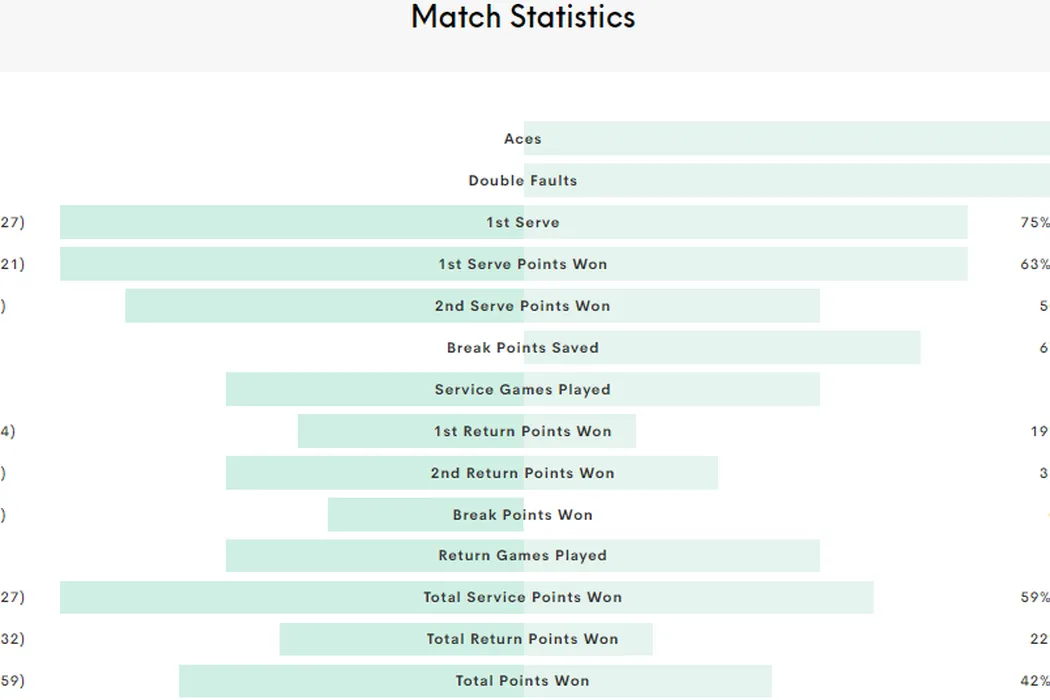Select the Aces stat label
This screenshot has height=700, width=1050.
click(x=523, y=139)
